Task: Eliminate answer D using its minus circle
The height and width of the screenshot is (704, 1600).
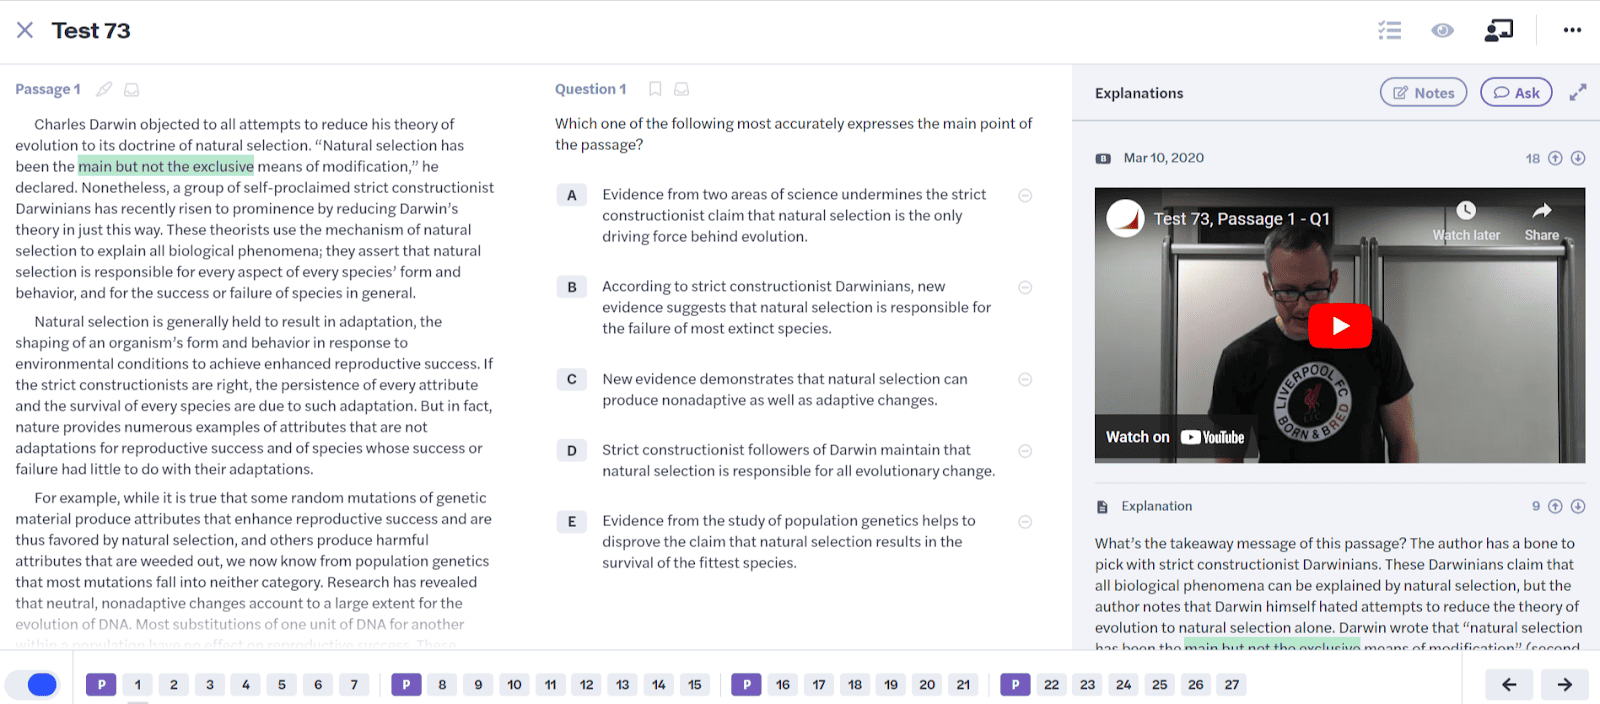Action: click(x=1025, y=451)
